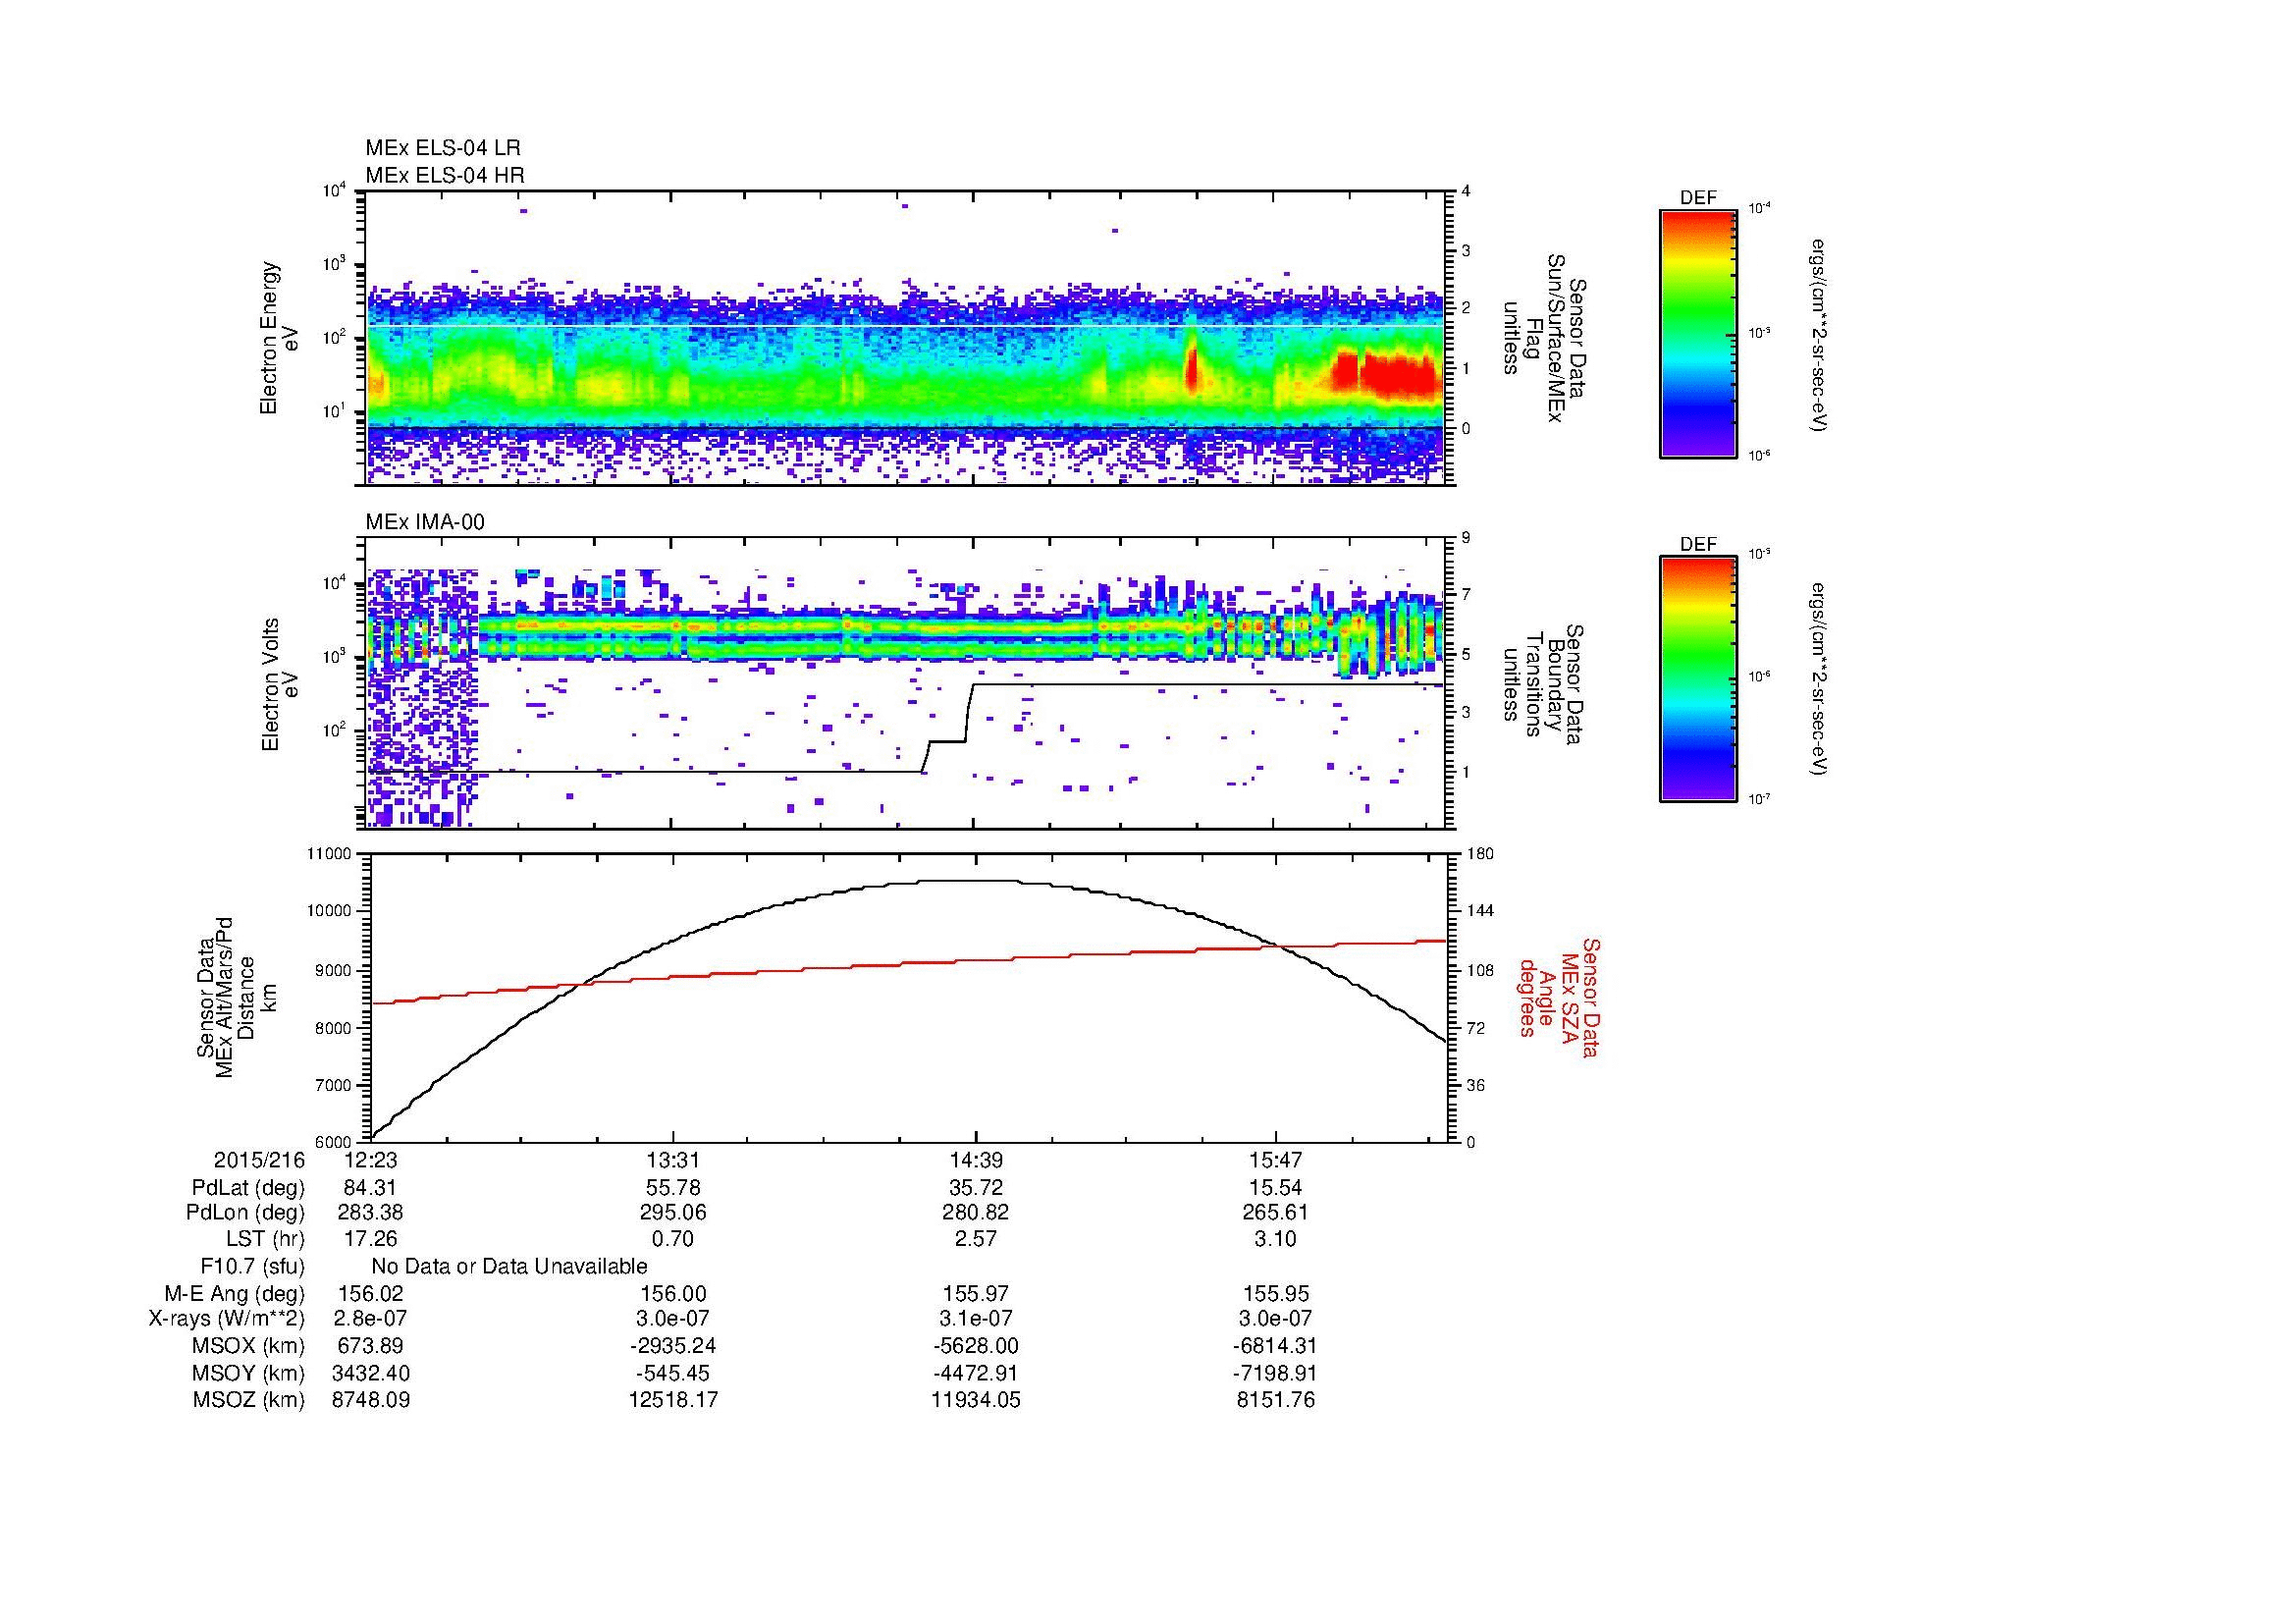Viewport: 2296px width, 1623px height.
Task: Click the PdLon value 283.38
Action: click(371, 1213)
